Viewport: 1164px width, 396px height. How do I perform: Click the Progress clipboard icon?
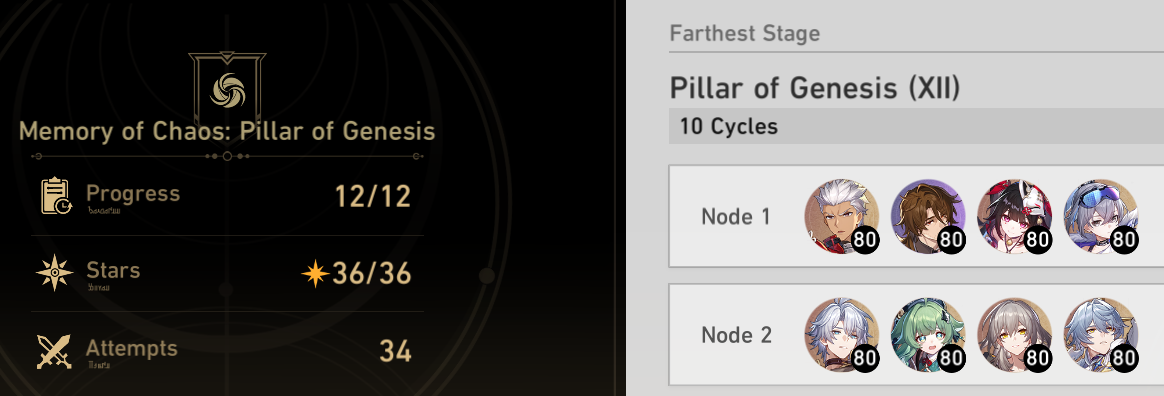tap(56, 196)
